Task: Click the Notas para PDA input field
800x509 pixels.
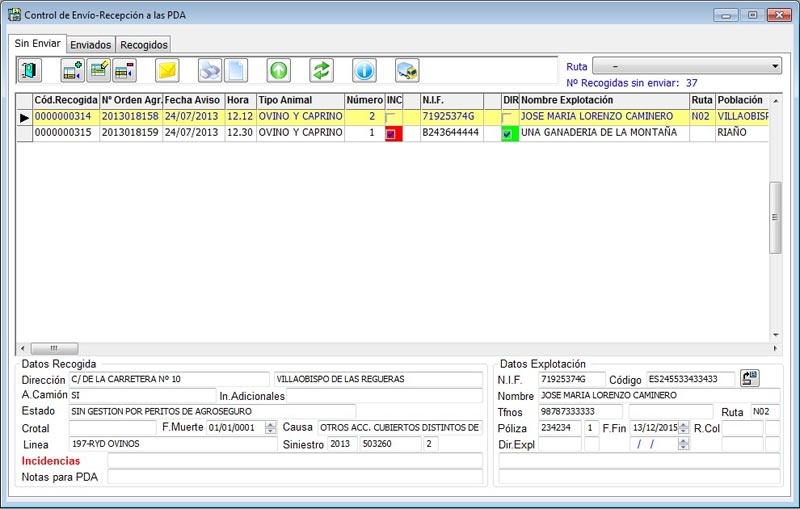Action: 294,477
